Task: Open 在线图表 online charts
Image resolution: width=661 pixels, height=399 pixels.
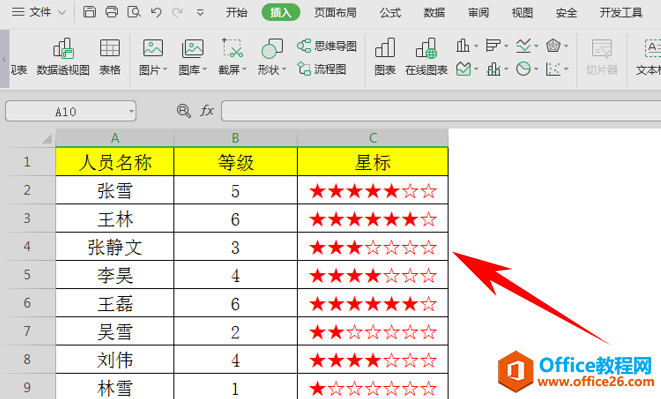Action: click(426, 57)
